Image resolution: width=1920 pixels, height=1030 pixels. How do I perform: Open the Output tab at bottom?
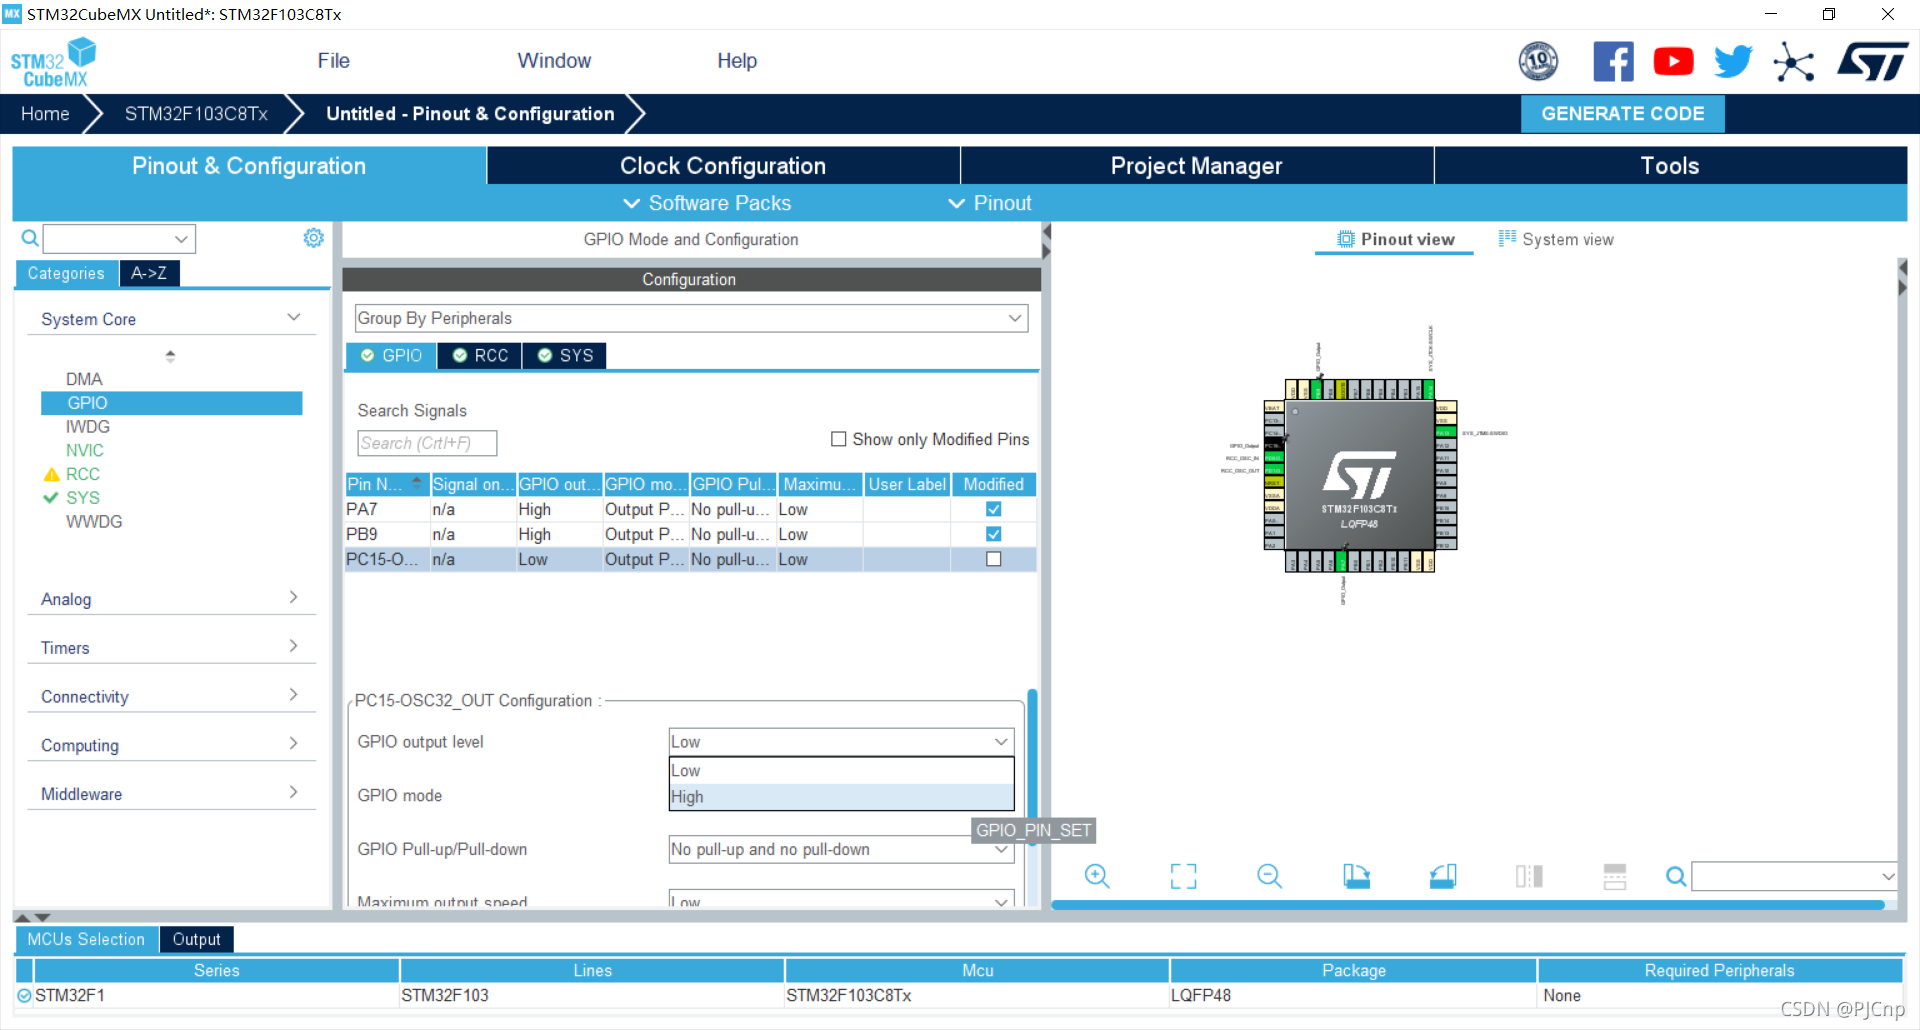196,940
